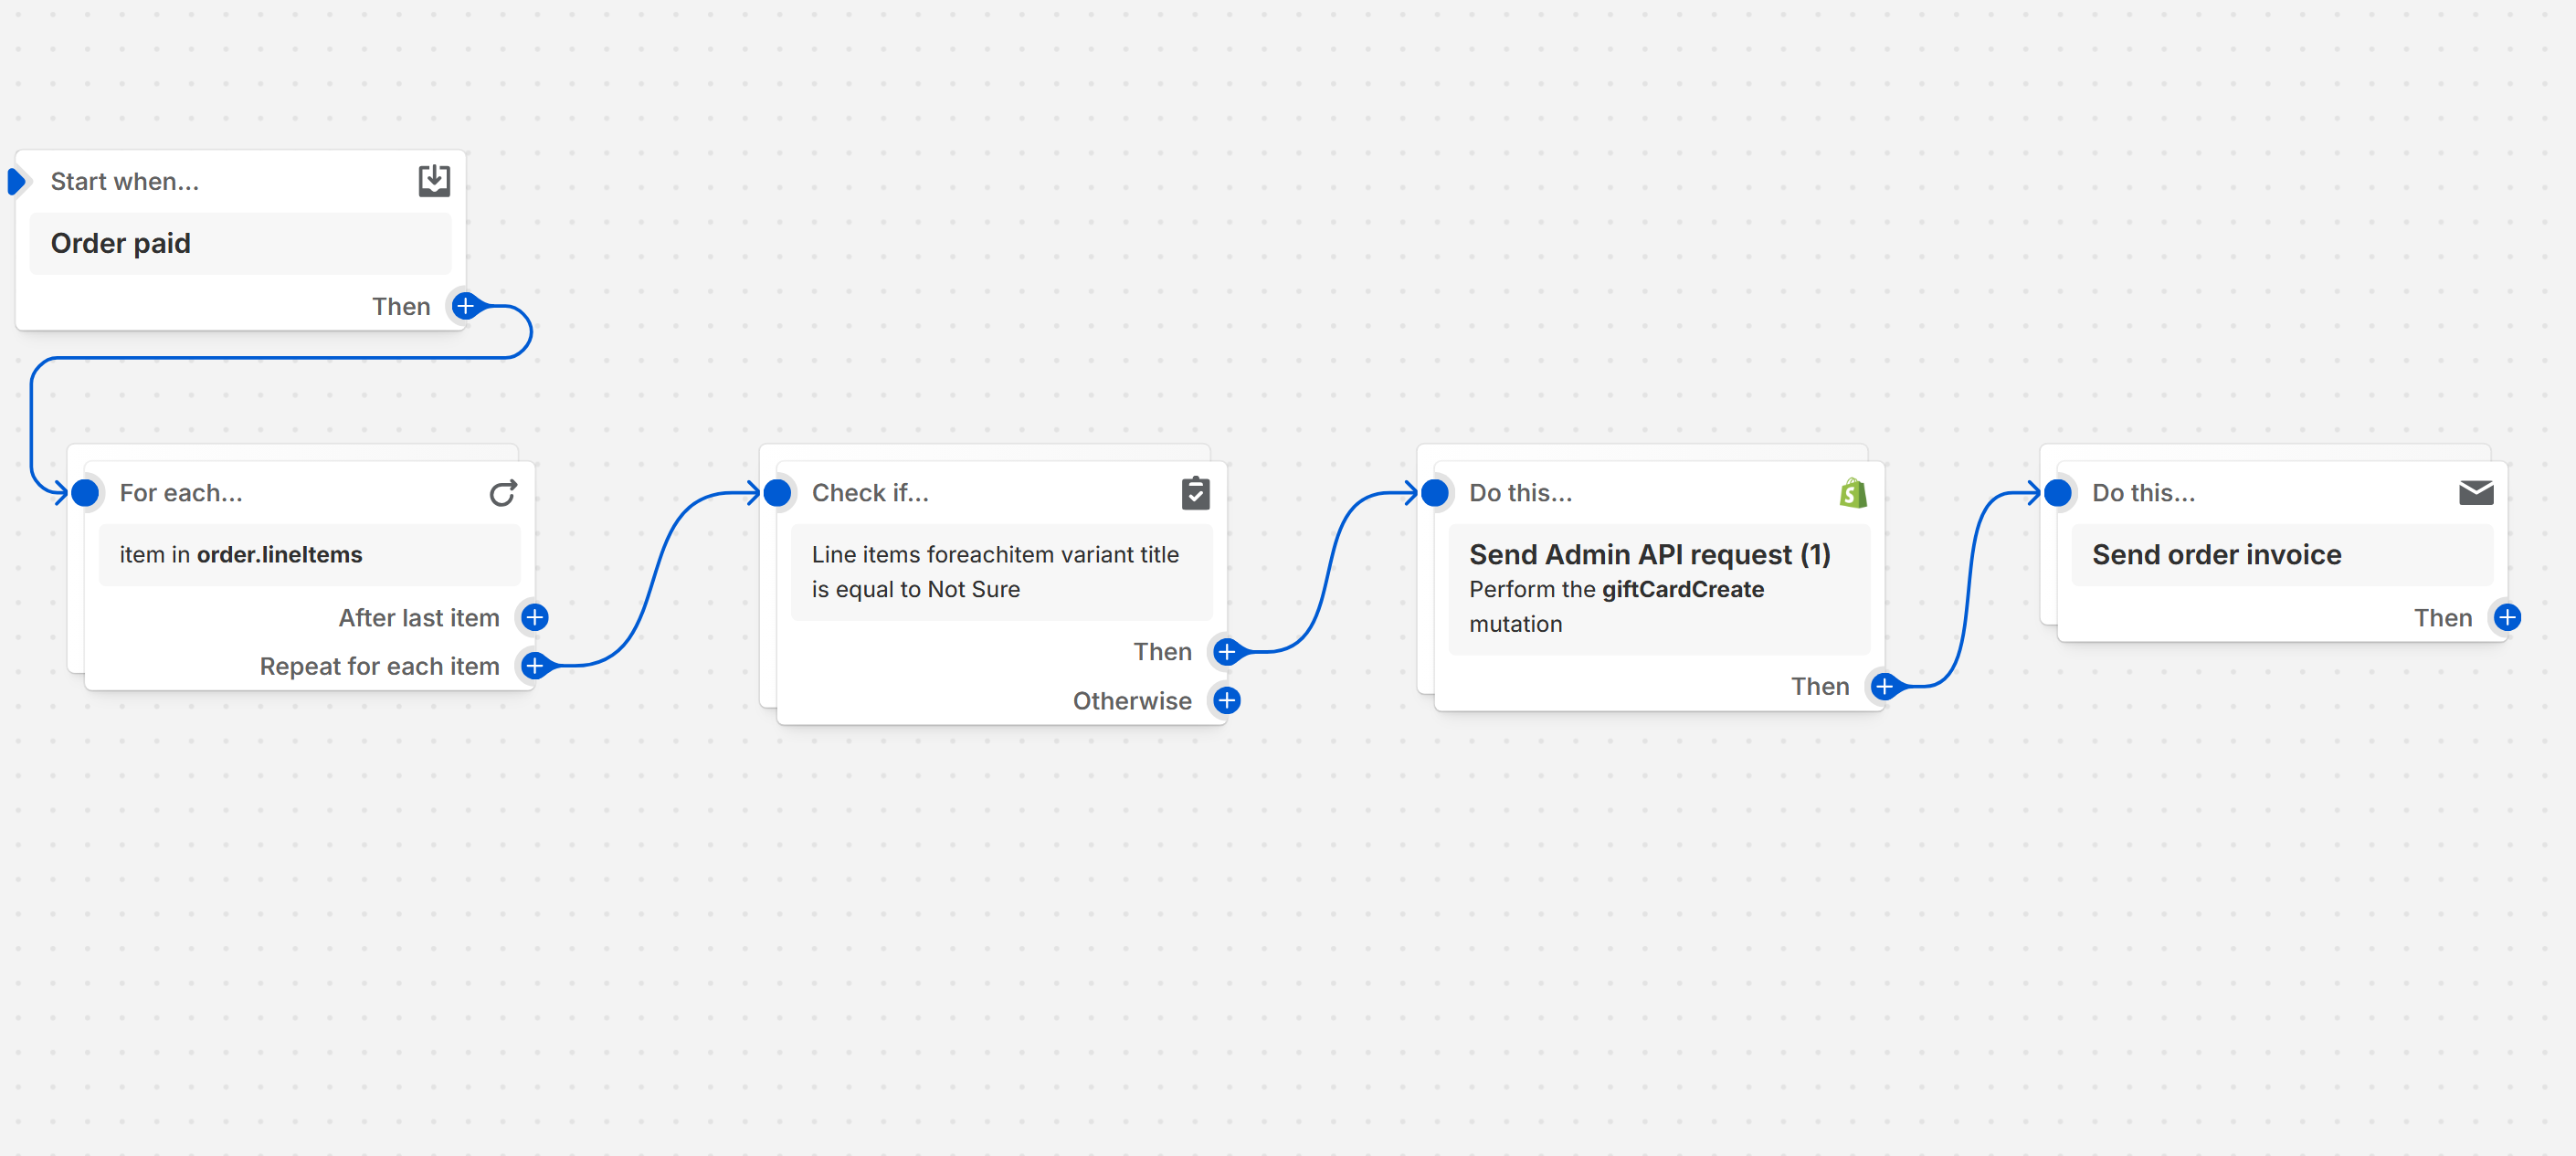Click the For each loop refresh icon
This screenshot has width=2576, height=1156.
[x=503, y=493]
